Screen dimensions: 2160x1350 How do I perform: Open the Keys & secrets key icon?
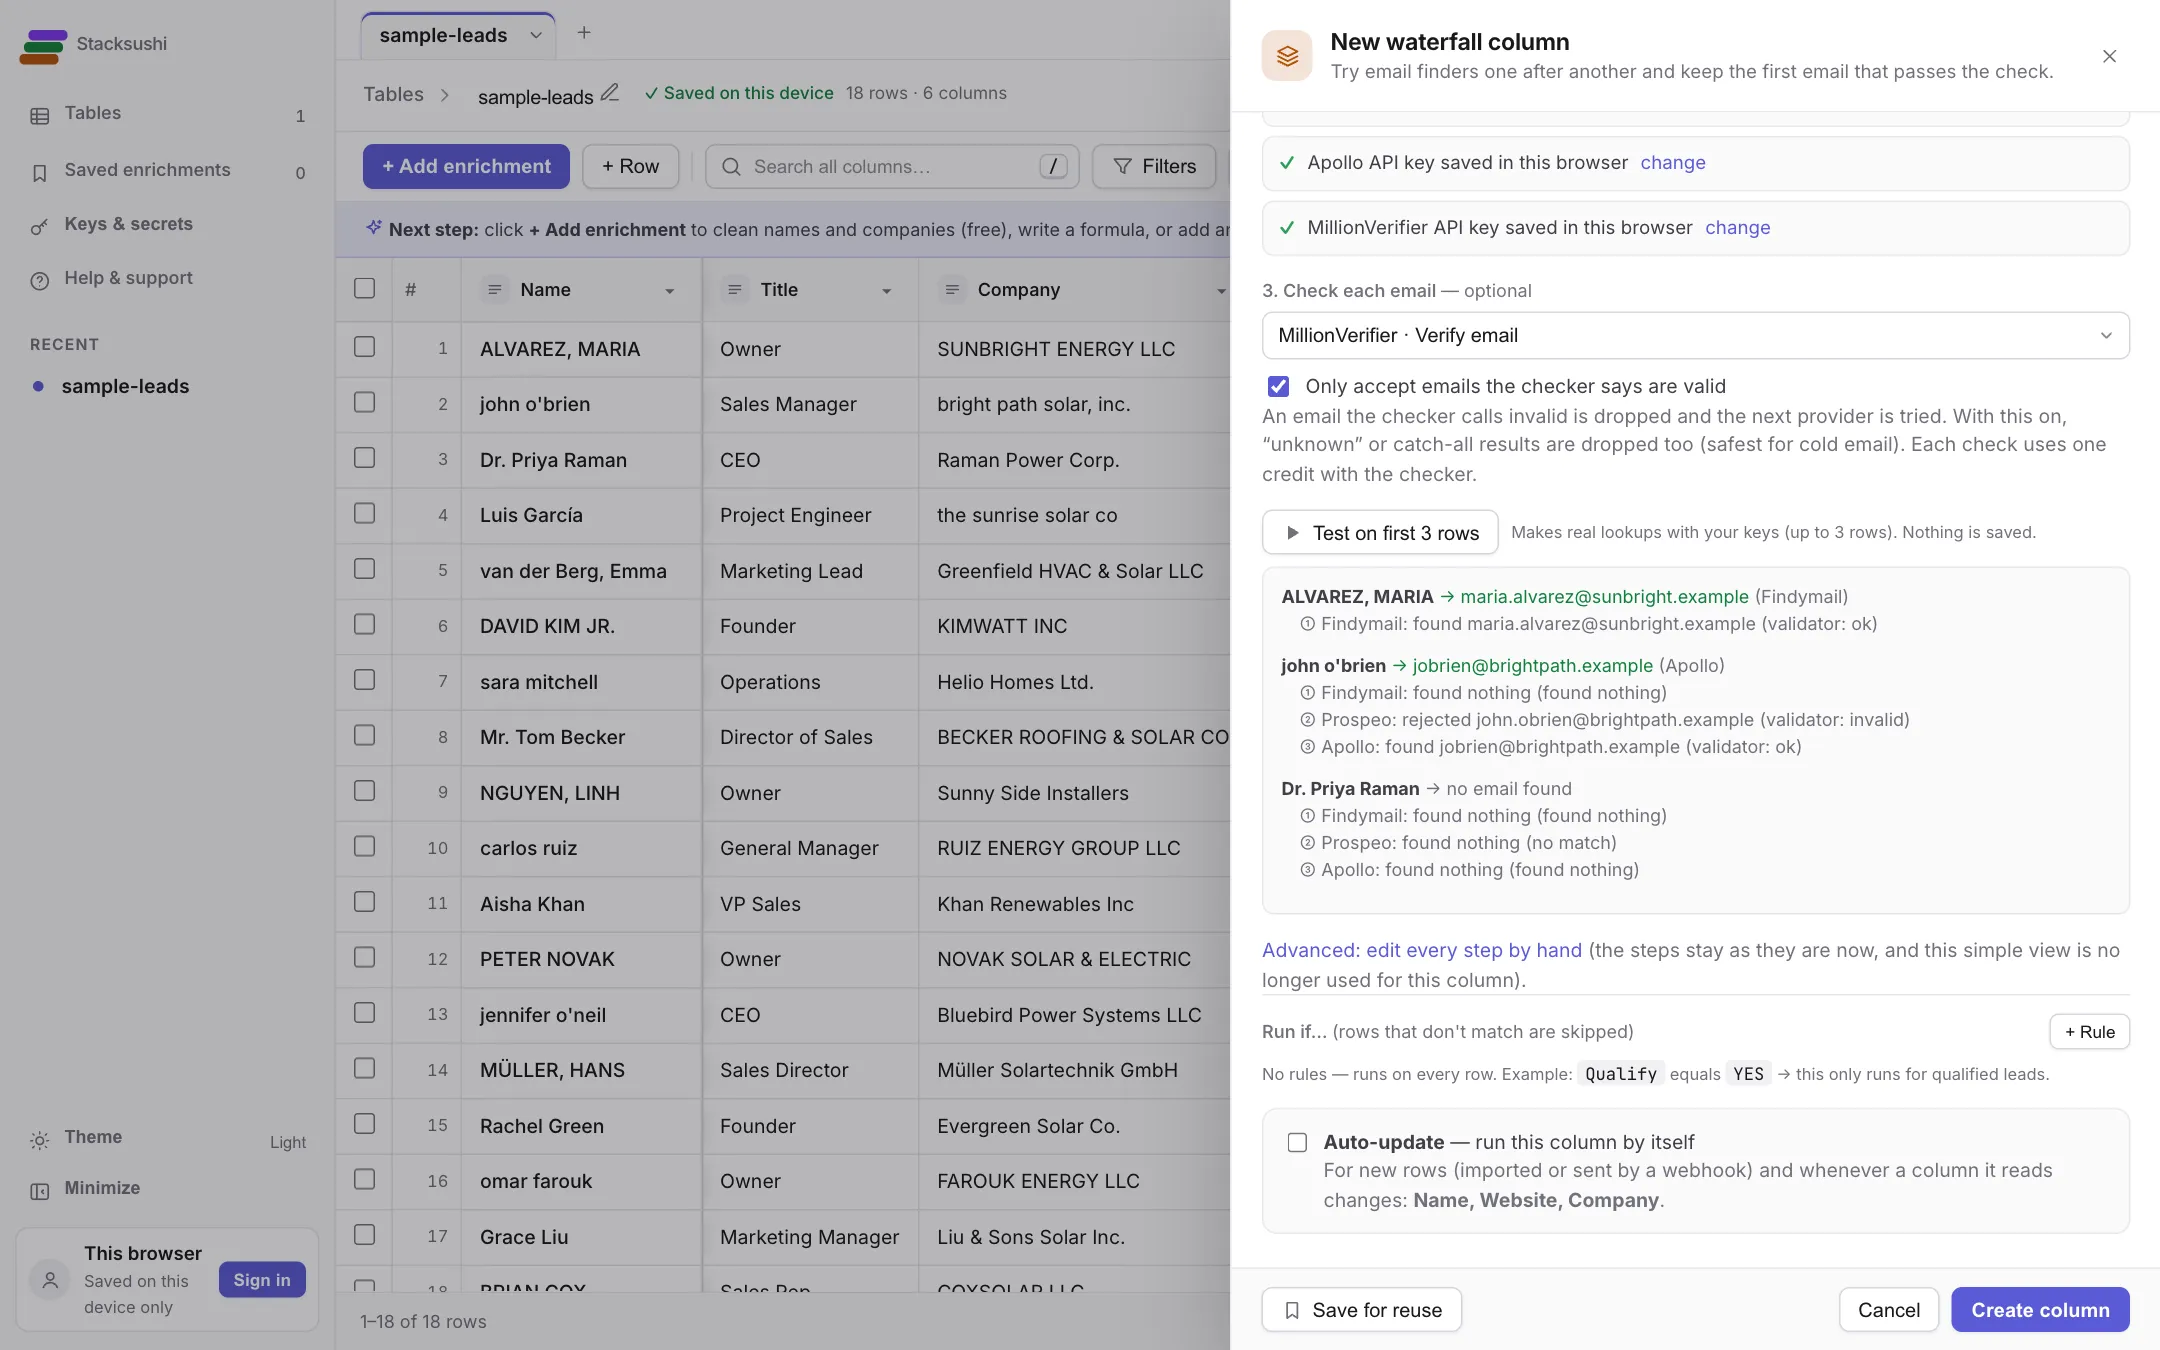40,227
